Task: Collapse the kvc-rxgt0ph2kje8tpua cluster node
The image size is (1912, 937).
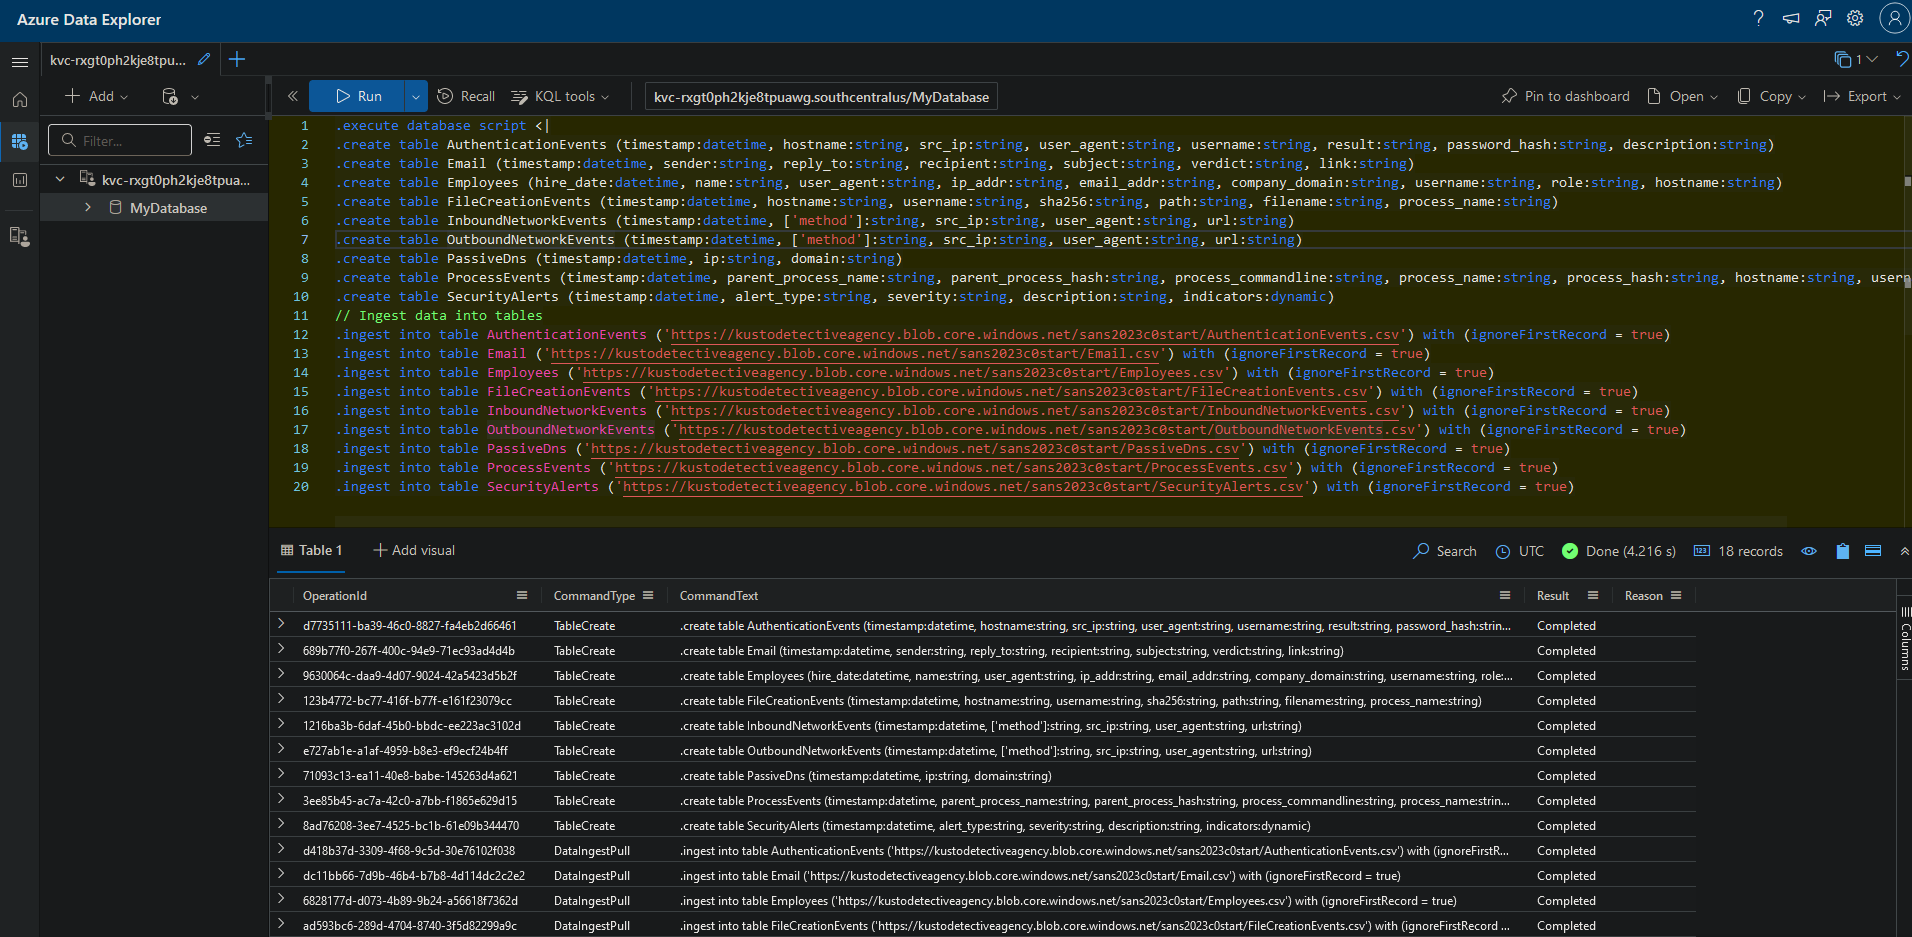Action: pyautogui.click(x=60, y=179)
